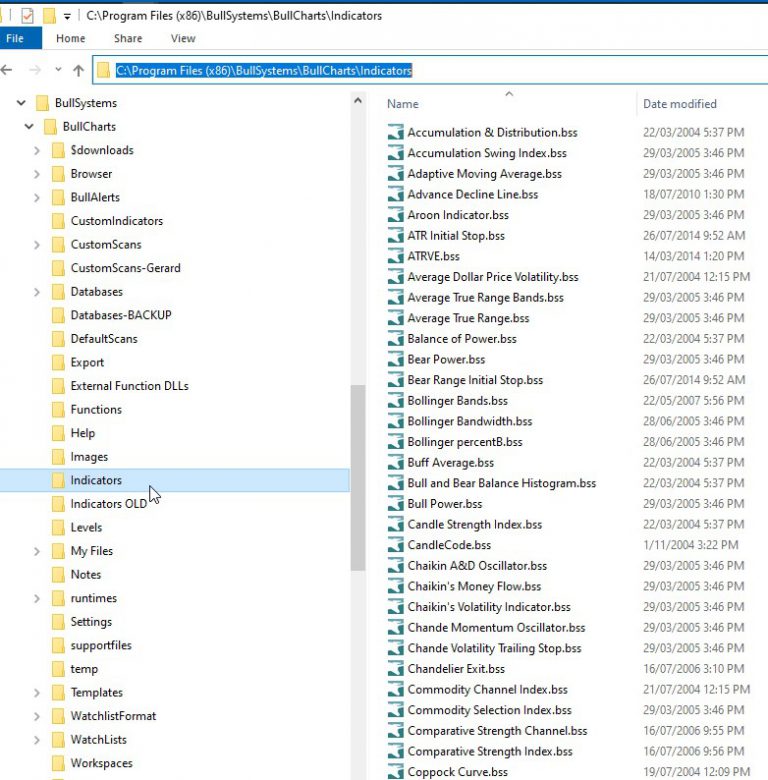The height and width of the screenshot is (780, 768).
Task: Click Buff Average.bss file icon
Action: click(x=395, y=463)
